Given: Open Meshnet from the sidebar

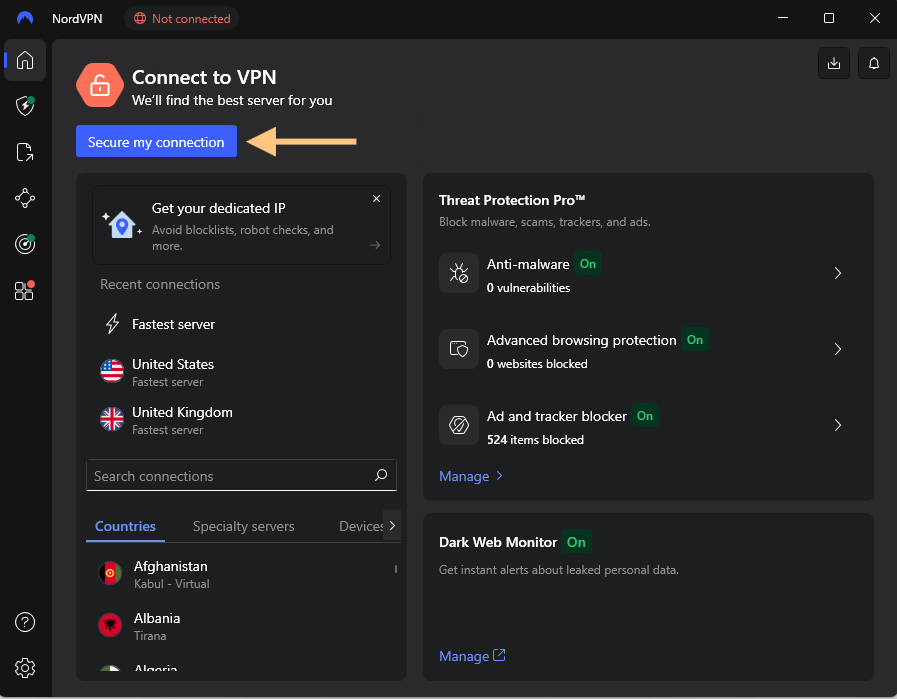Looking at the screenshot, I should click(x=25, y=198).
